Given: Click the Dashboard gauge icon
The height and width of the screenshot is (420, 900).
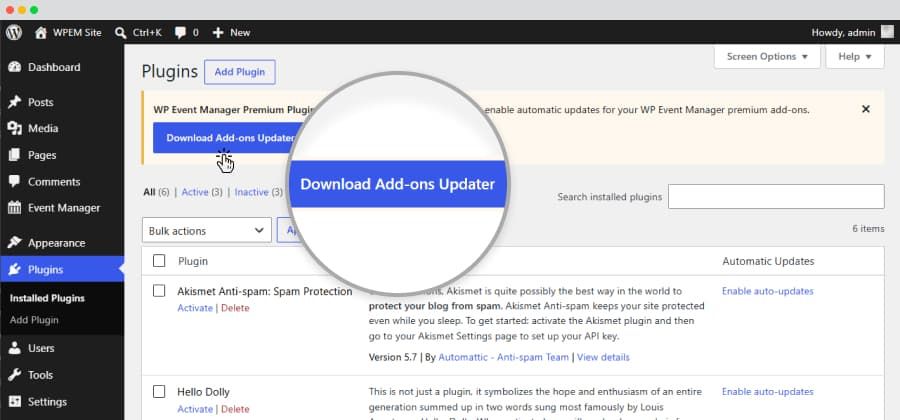Looking at the screenshot, I should (x=14, y=67).
